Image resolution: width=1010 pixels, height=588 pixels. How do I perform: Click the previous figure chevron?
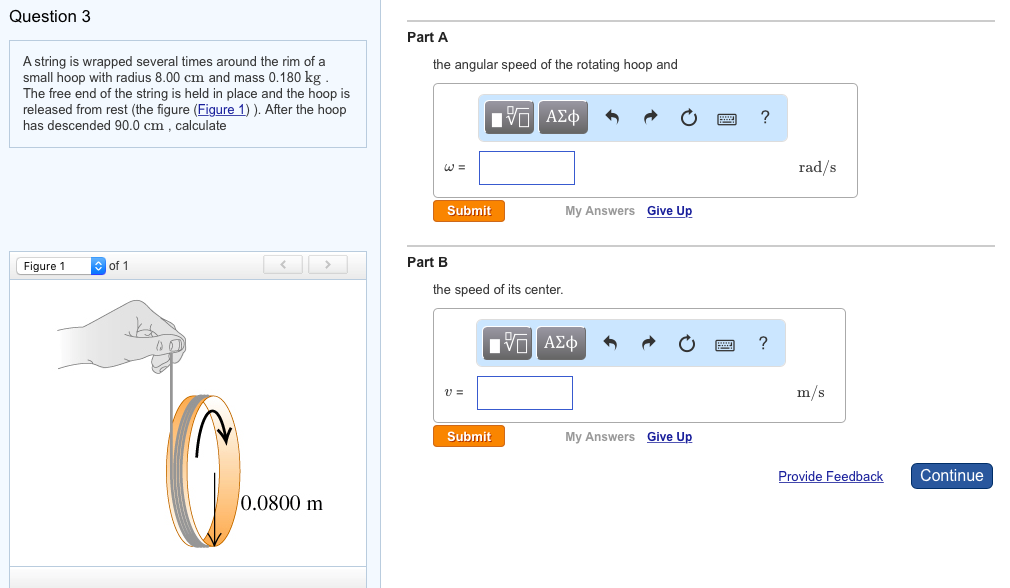[283, 264]
